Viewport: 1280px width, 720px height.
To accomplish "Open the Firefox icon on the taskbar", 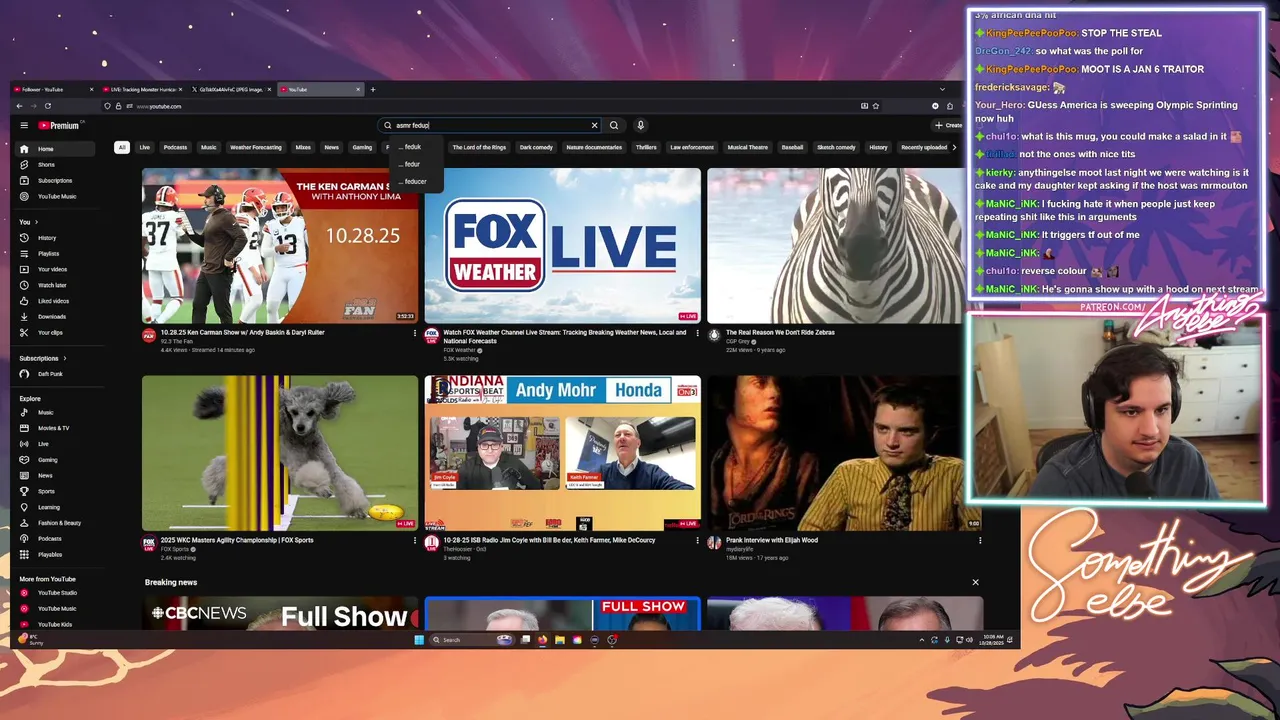I will 543,640.
